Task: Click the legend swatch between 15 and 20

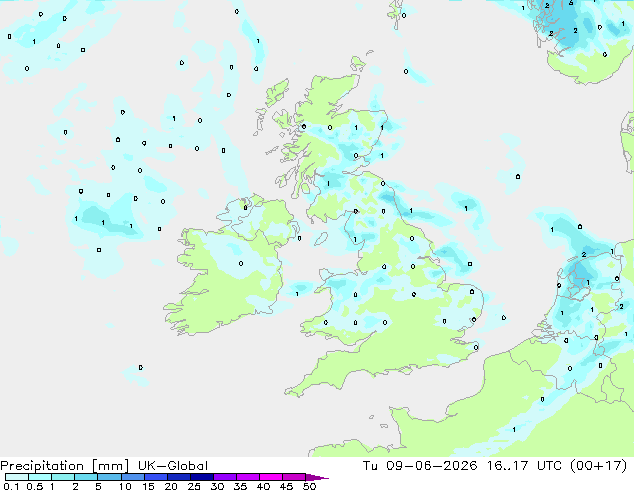Action: click(156, 477)
